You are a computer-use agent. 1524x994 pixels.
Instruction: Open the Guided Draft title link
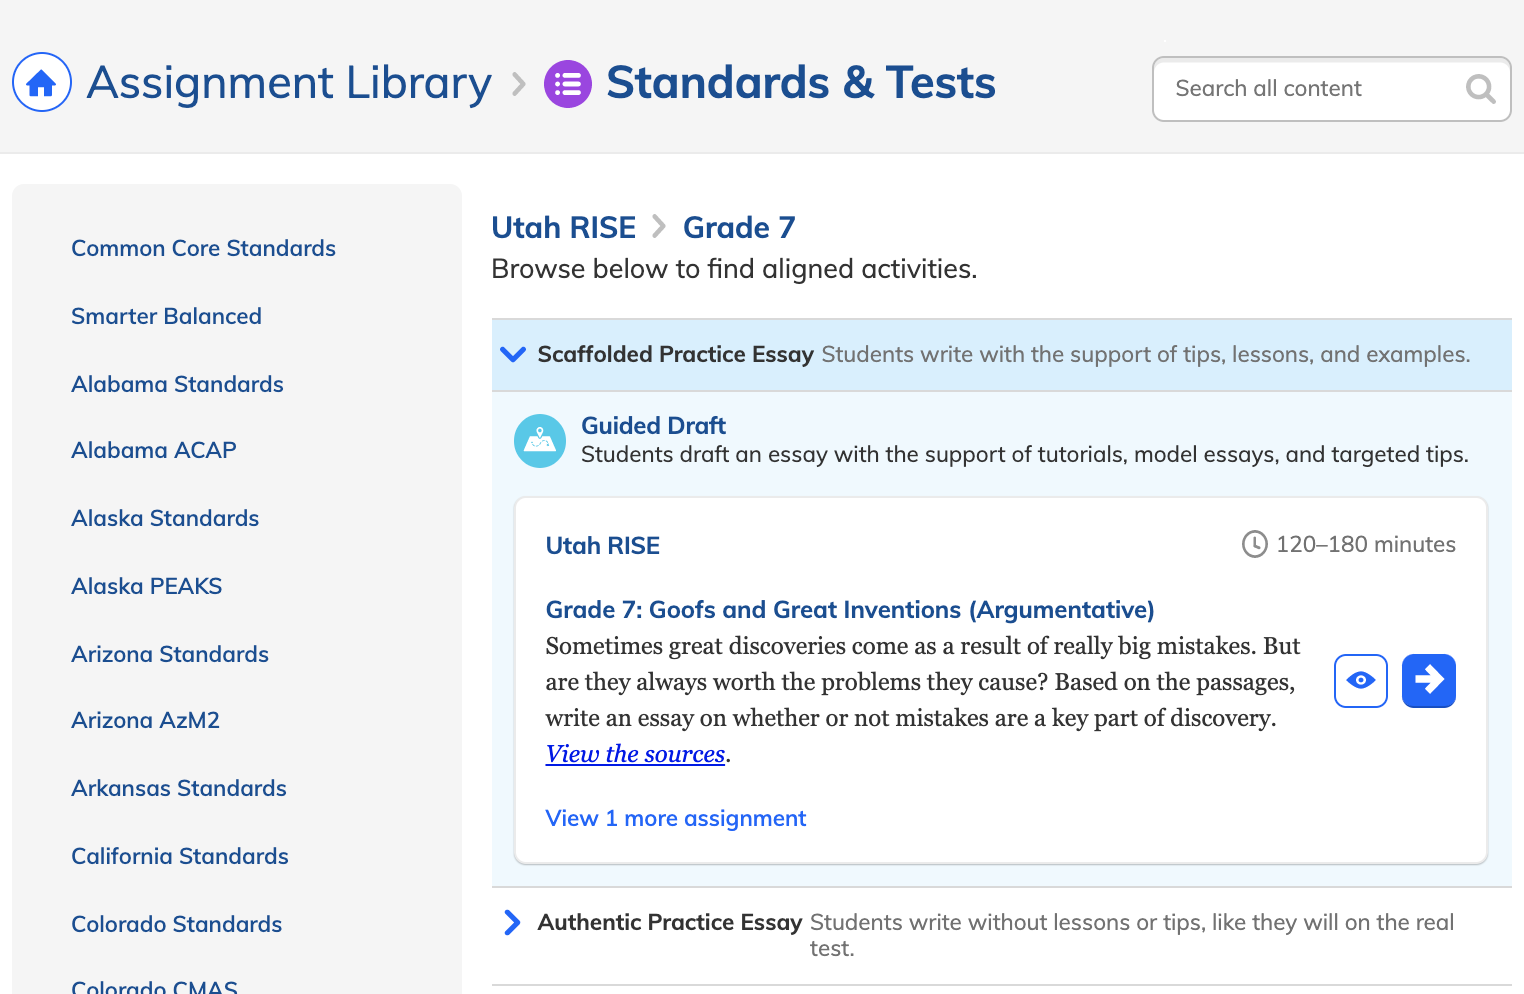point(654,426)
